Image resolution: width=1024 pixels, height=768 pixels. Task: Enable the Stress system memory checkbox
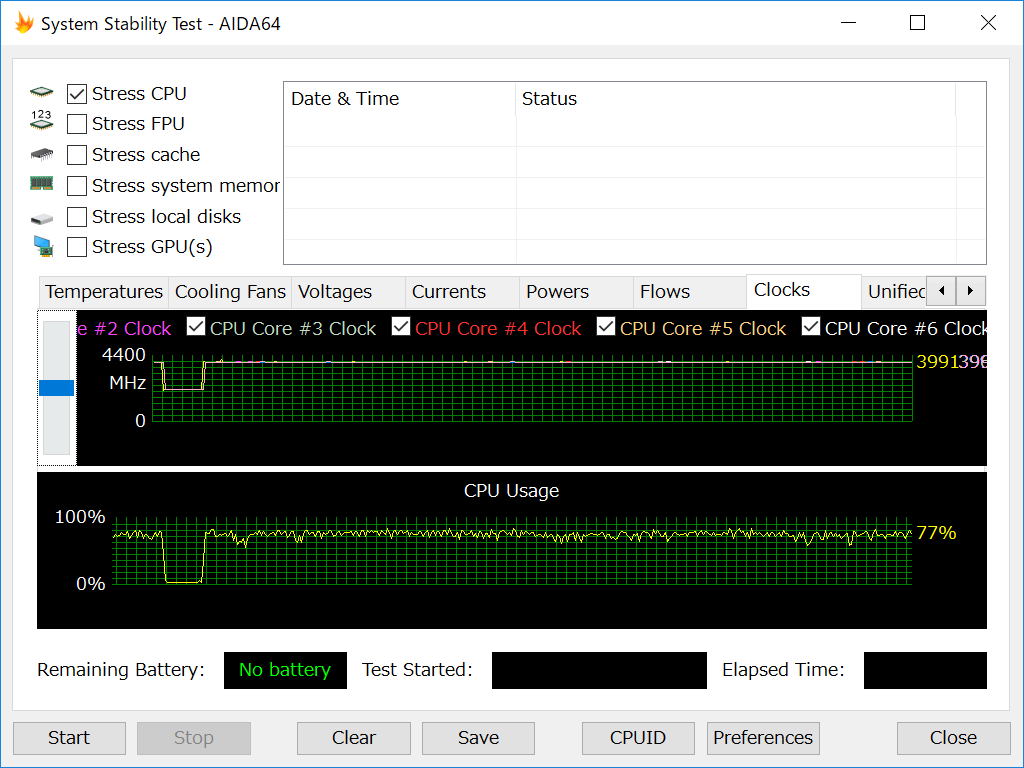coord(76,185)
